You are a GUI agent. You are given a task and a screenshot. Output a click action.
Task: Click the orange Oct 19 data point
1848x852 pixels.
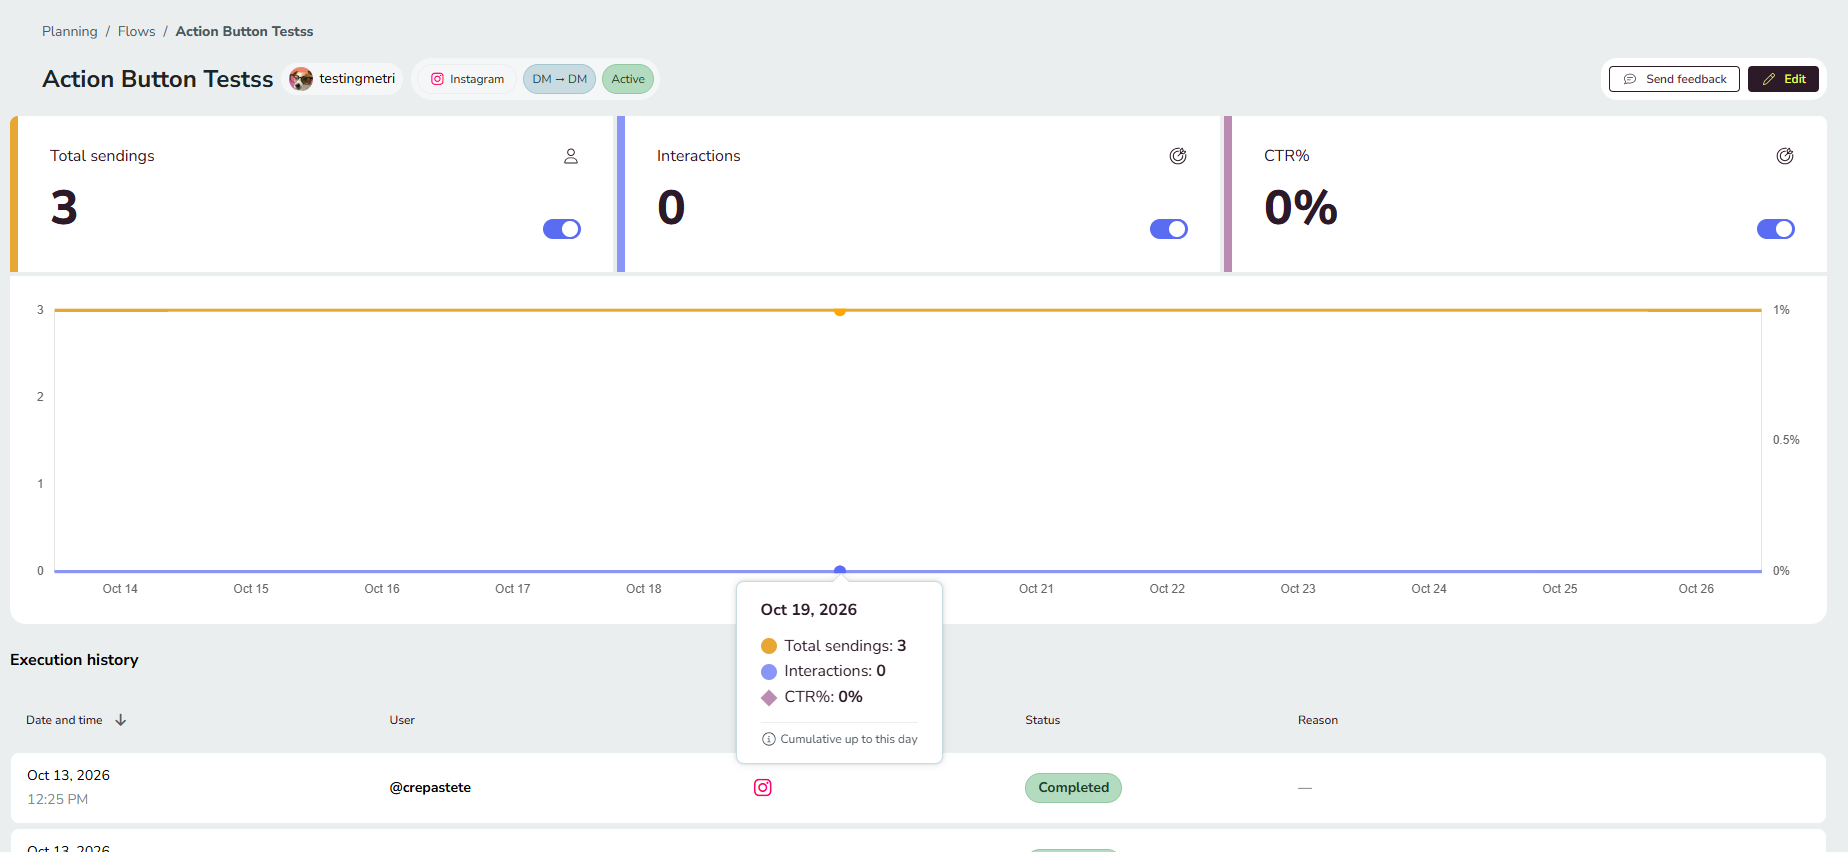[840, 311]
